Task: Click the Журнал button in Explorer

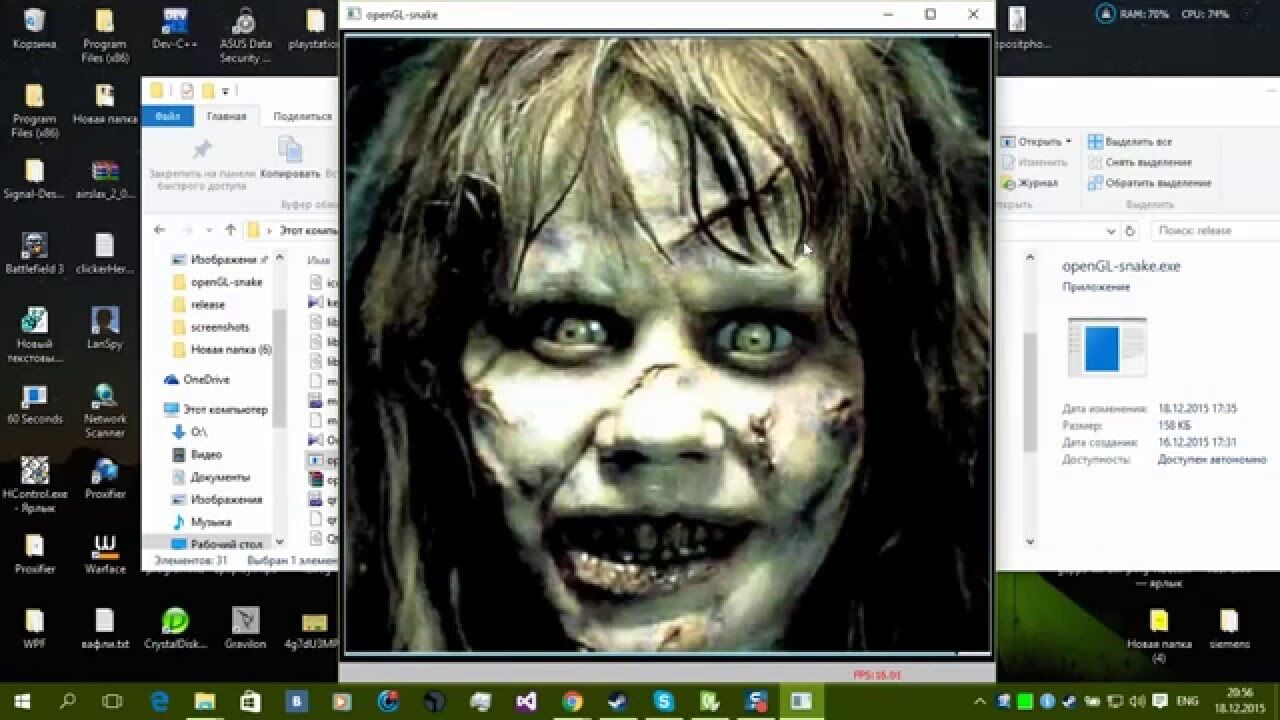Action: click(1029, 183)
